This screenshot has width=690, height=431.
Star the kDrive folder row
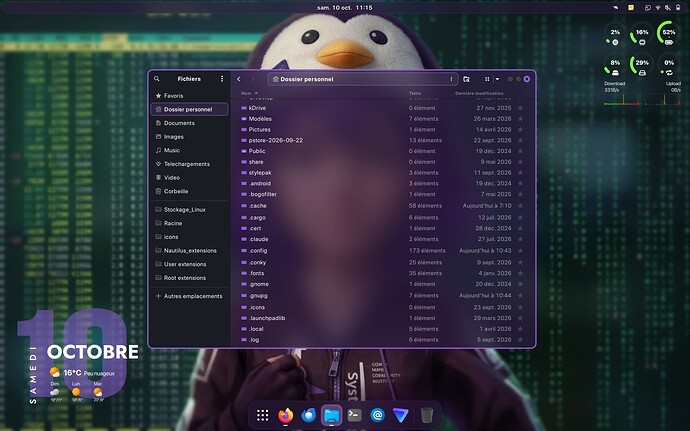coord(521,108)
